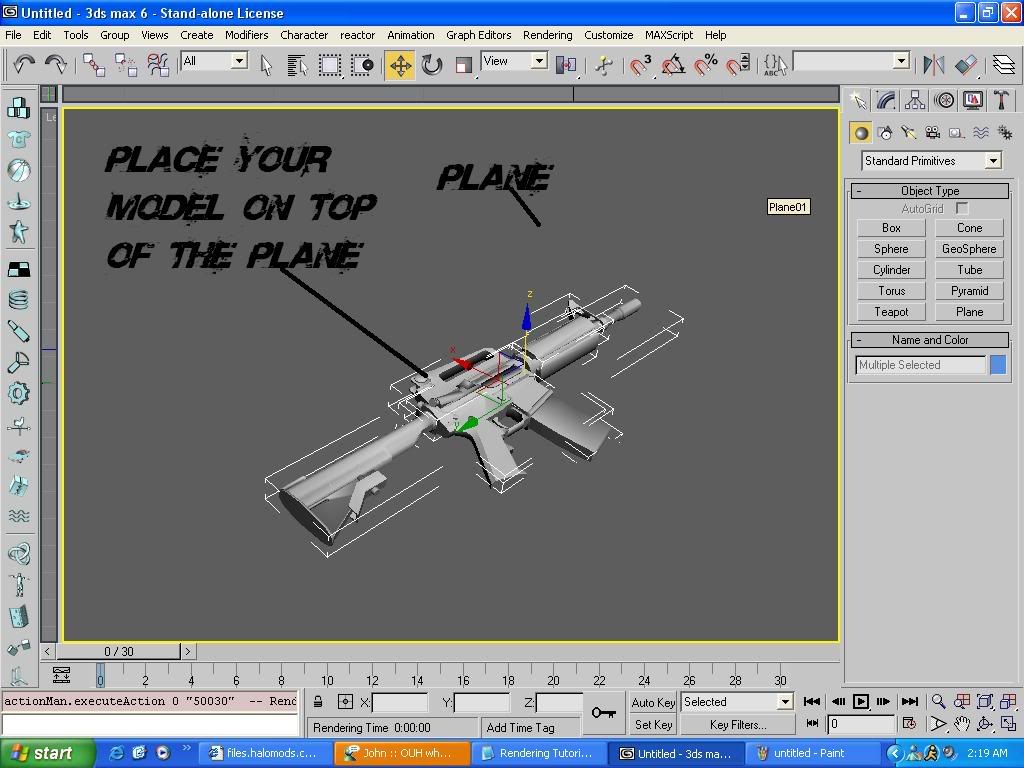Select the Lights category button
The image size is (1024, 768).
(x=908, y=133)
